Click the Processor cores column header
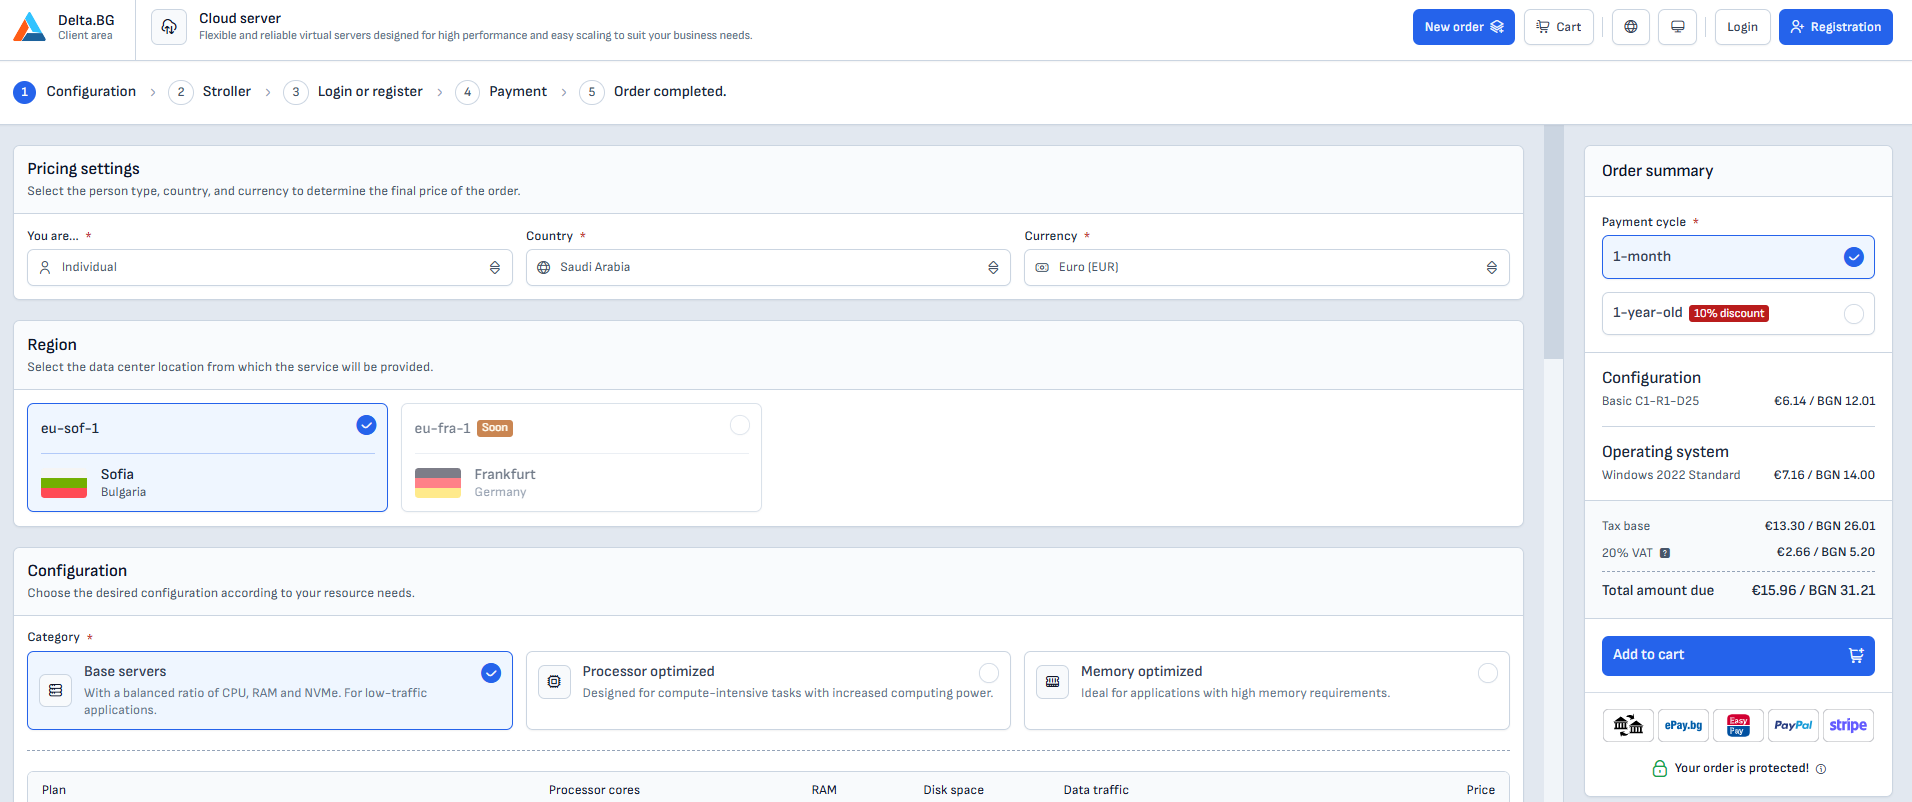This screenshot has width=1912, height=802. tap(594, 790)
